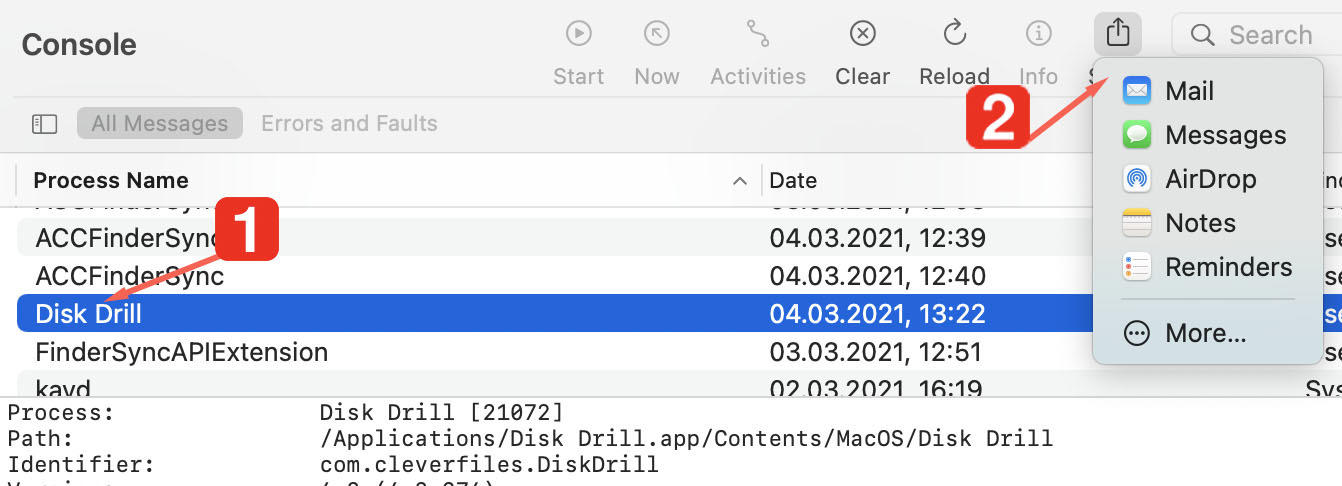
Task: Select the All Messages filter
Action: coord(160,124)
